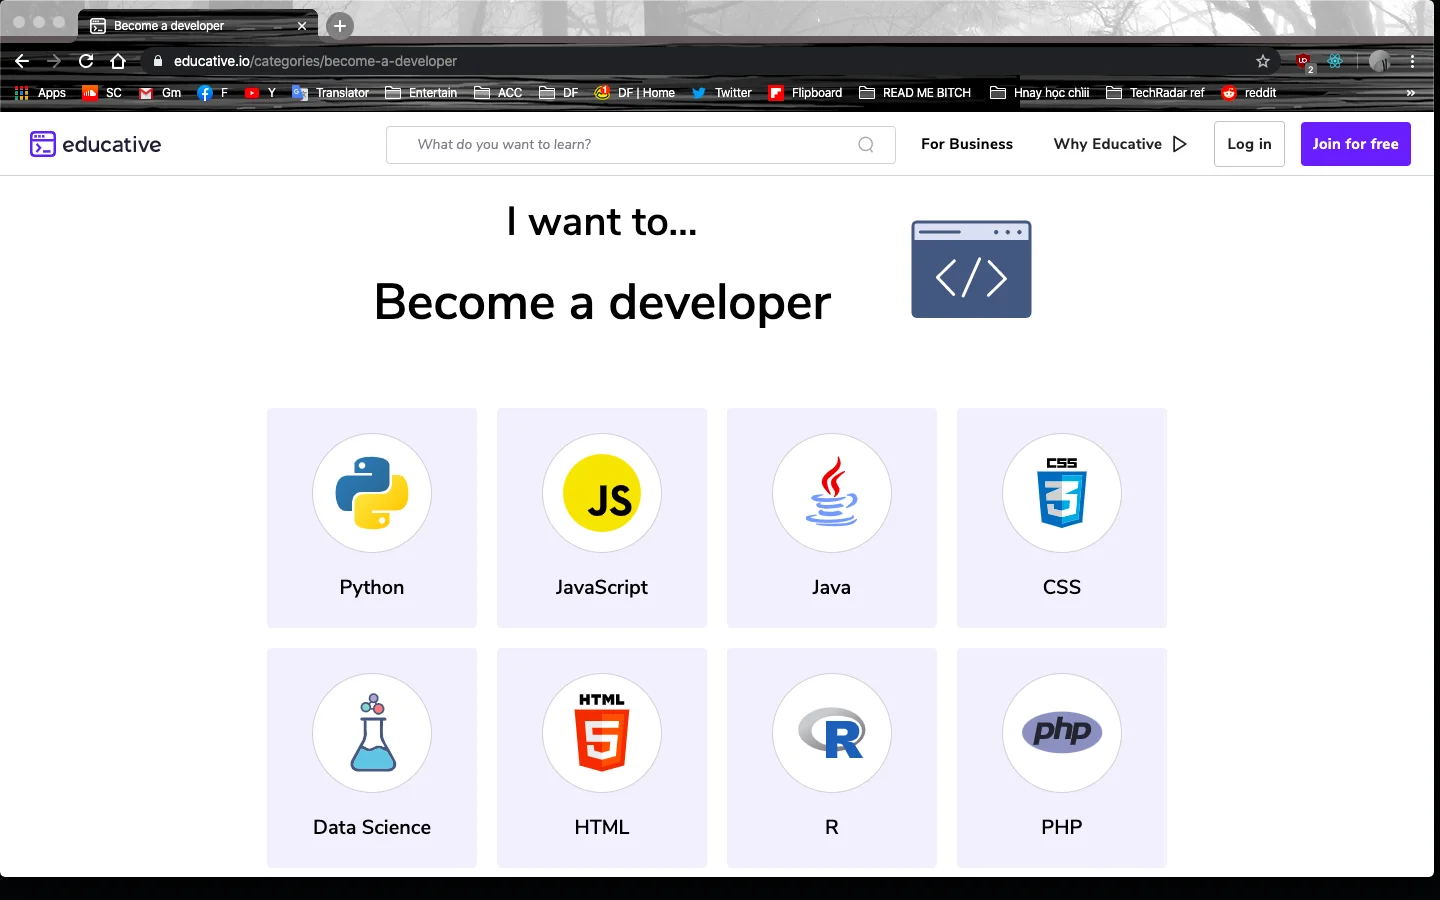The width and height of the screenshot is (1440, 900).
Task: Click the site info lock icon
Action: [158, 61]
